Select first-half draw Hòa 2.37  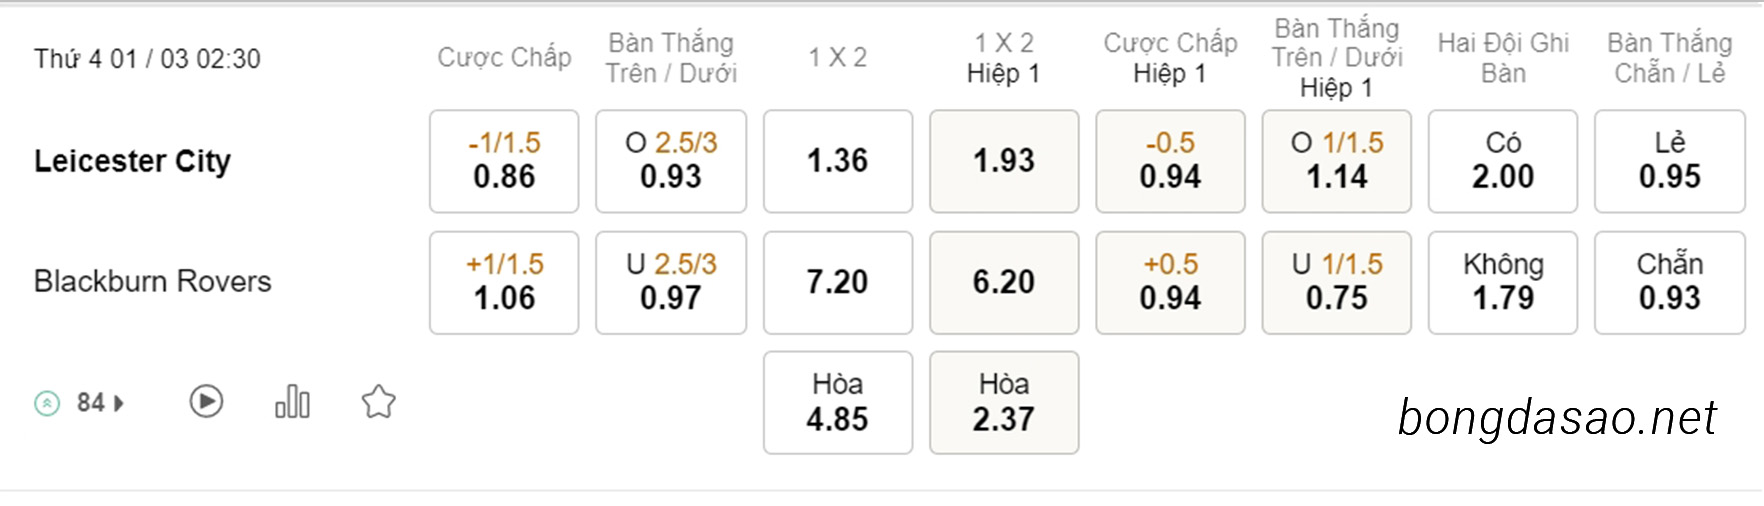(1004, 402)
